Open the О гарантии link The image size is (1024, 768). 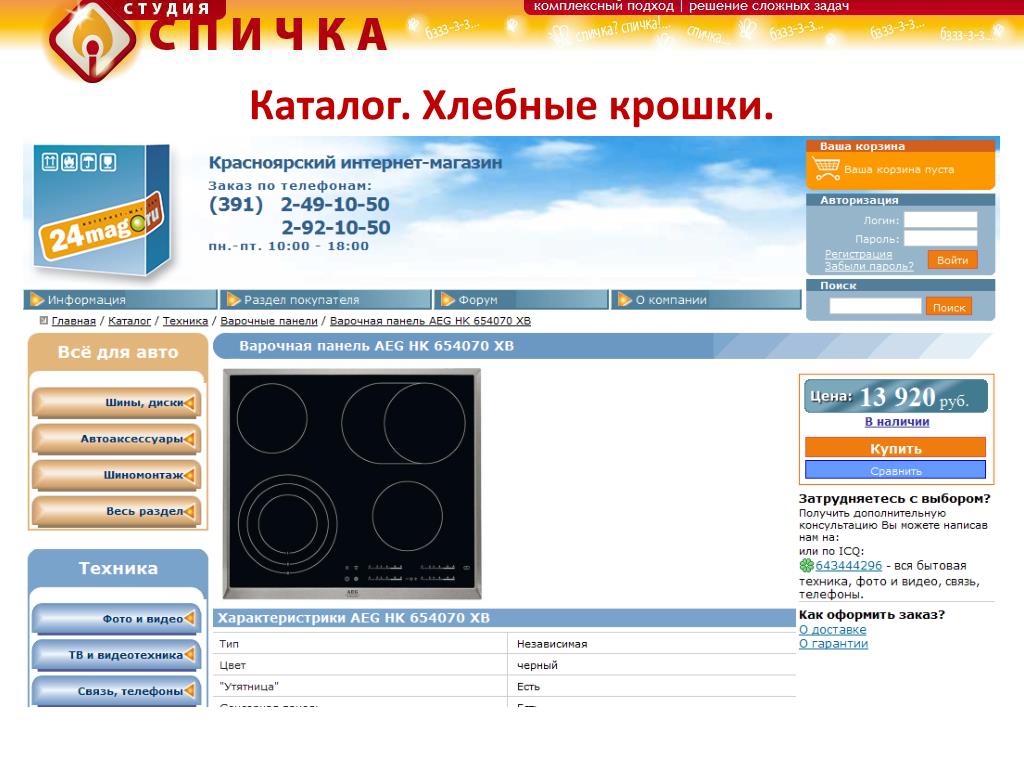(x=833, y=643)
